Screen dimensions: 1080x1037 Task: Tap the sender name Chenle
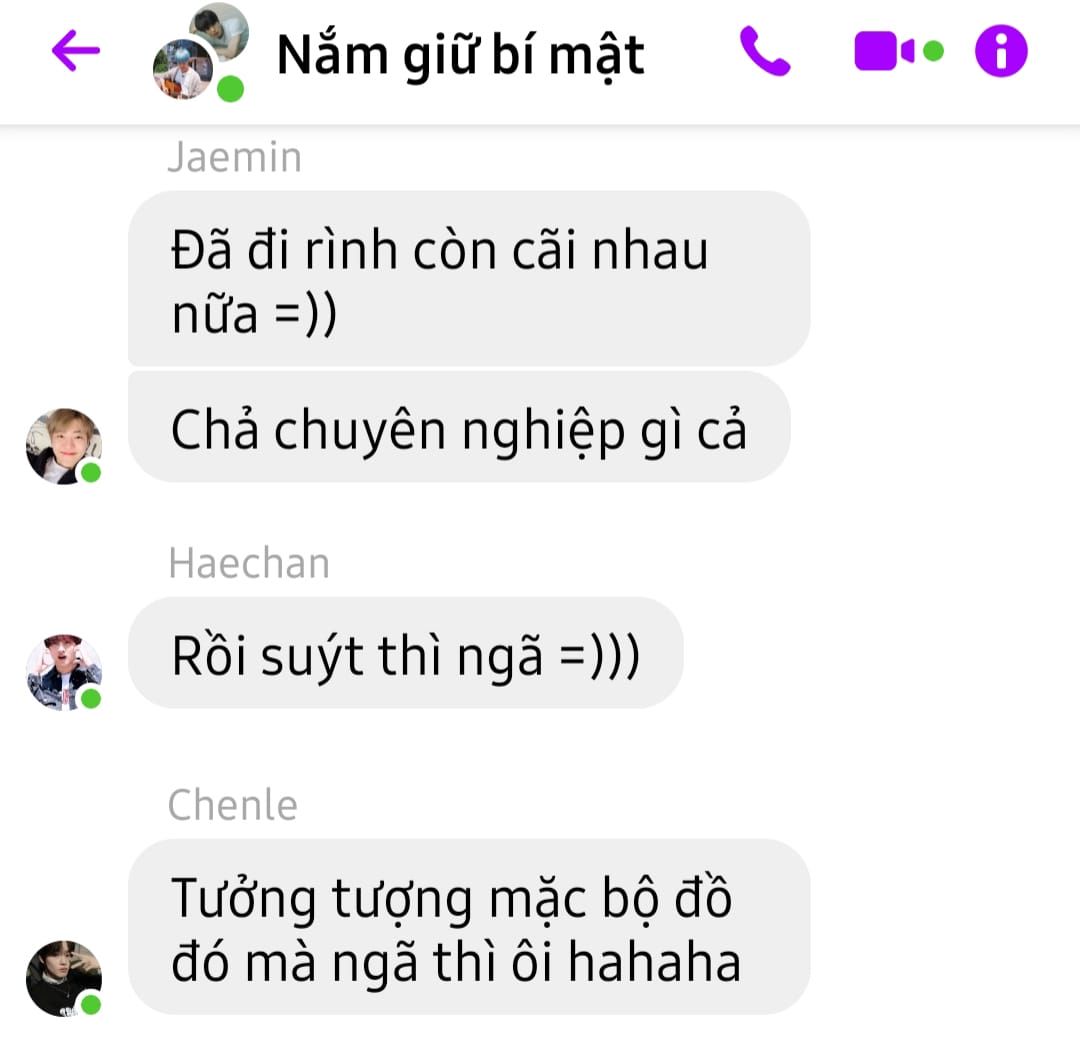click(233, 804)
